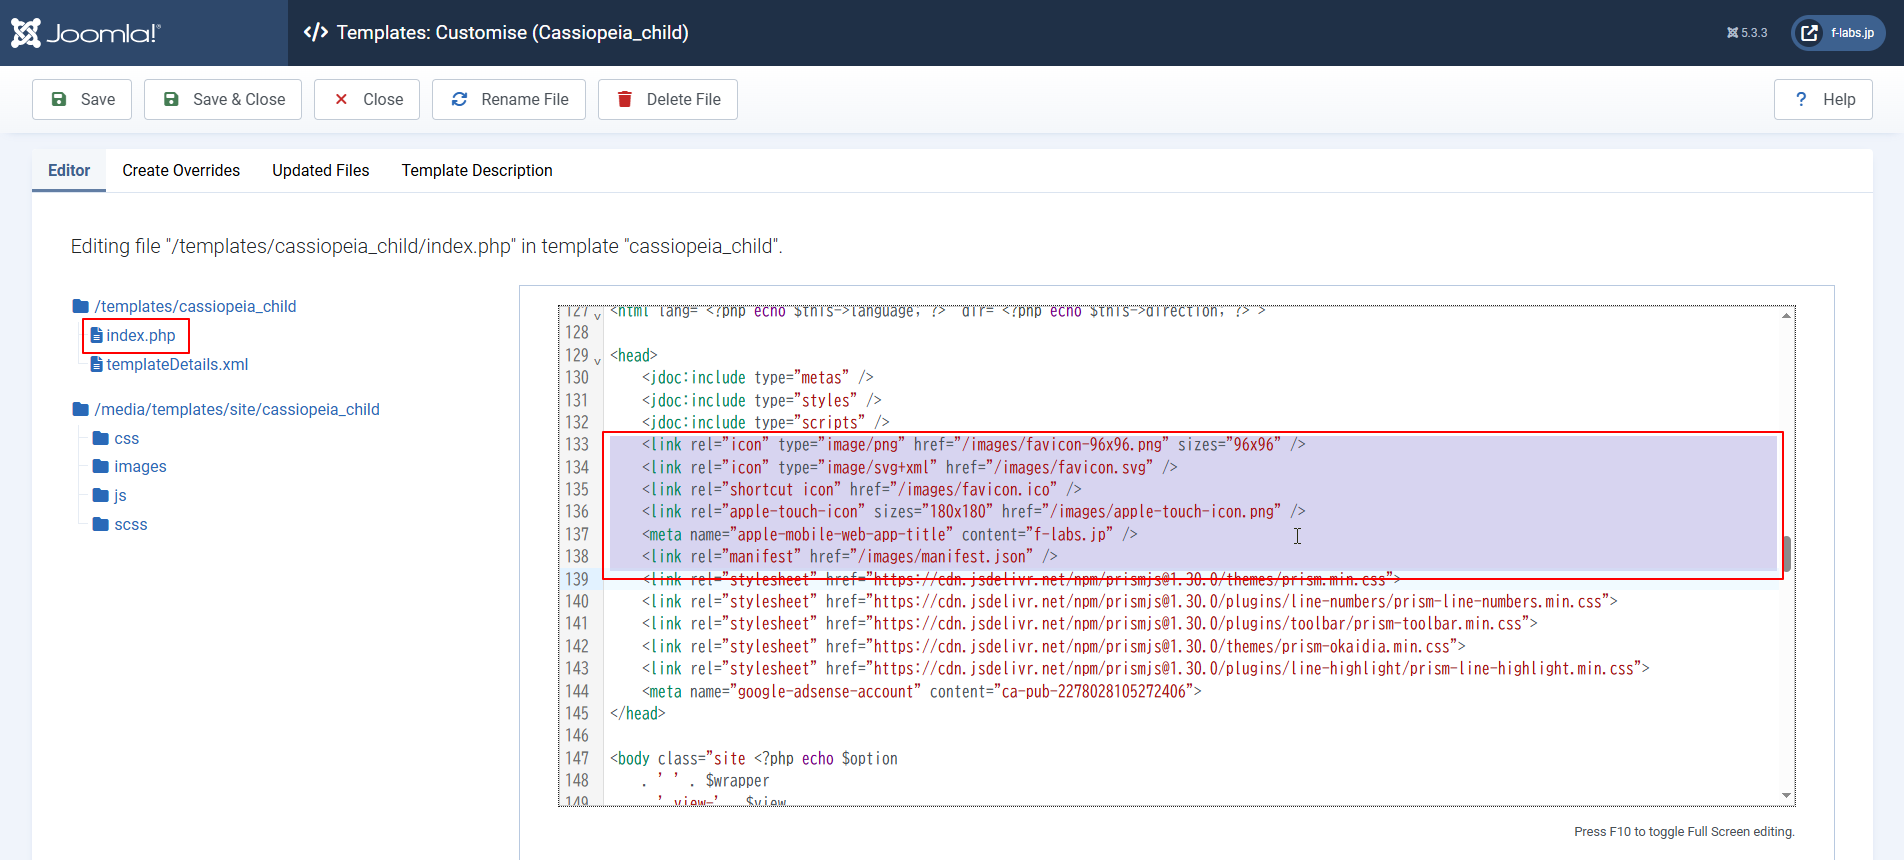Screen dimensions: 1904x860
Task: Click the Save floppy disk icon
Action: [x=59, y=99]
